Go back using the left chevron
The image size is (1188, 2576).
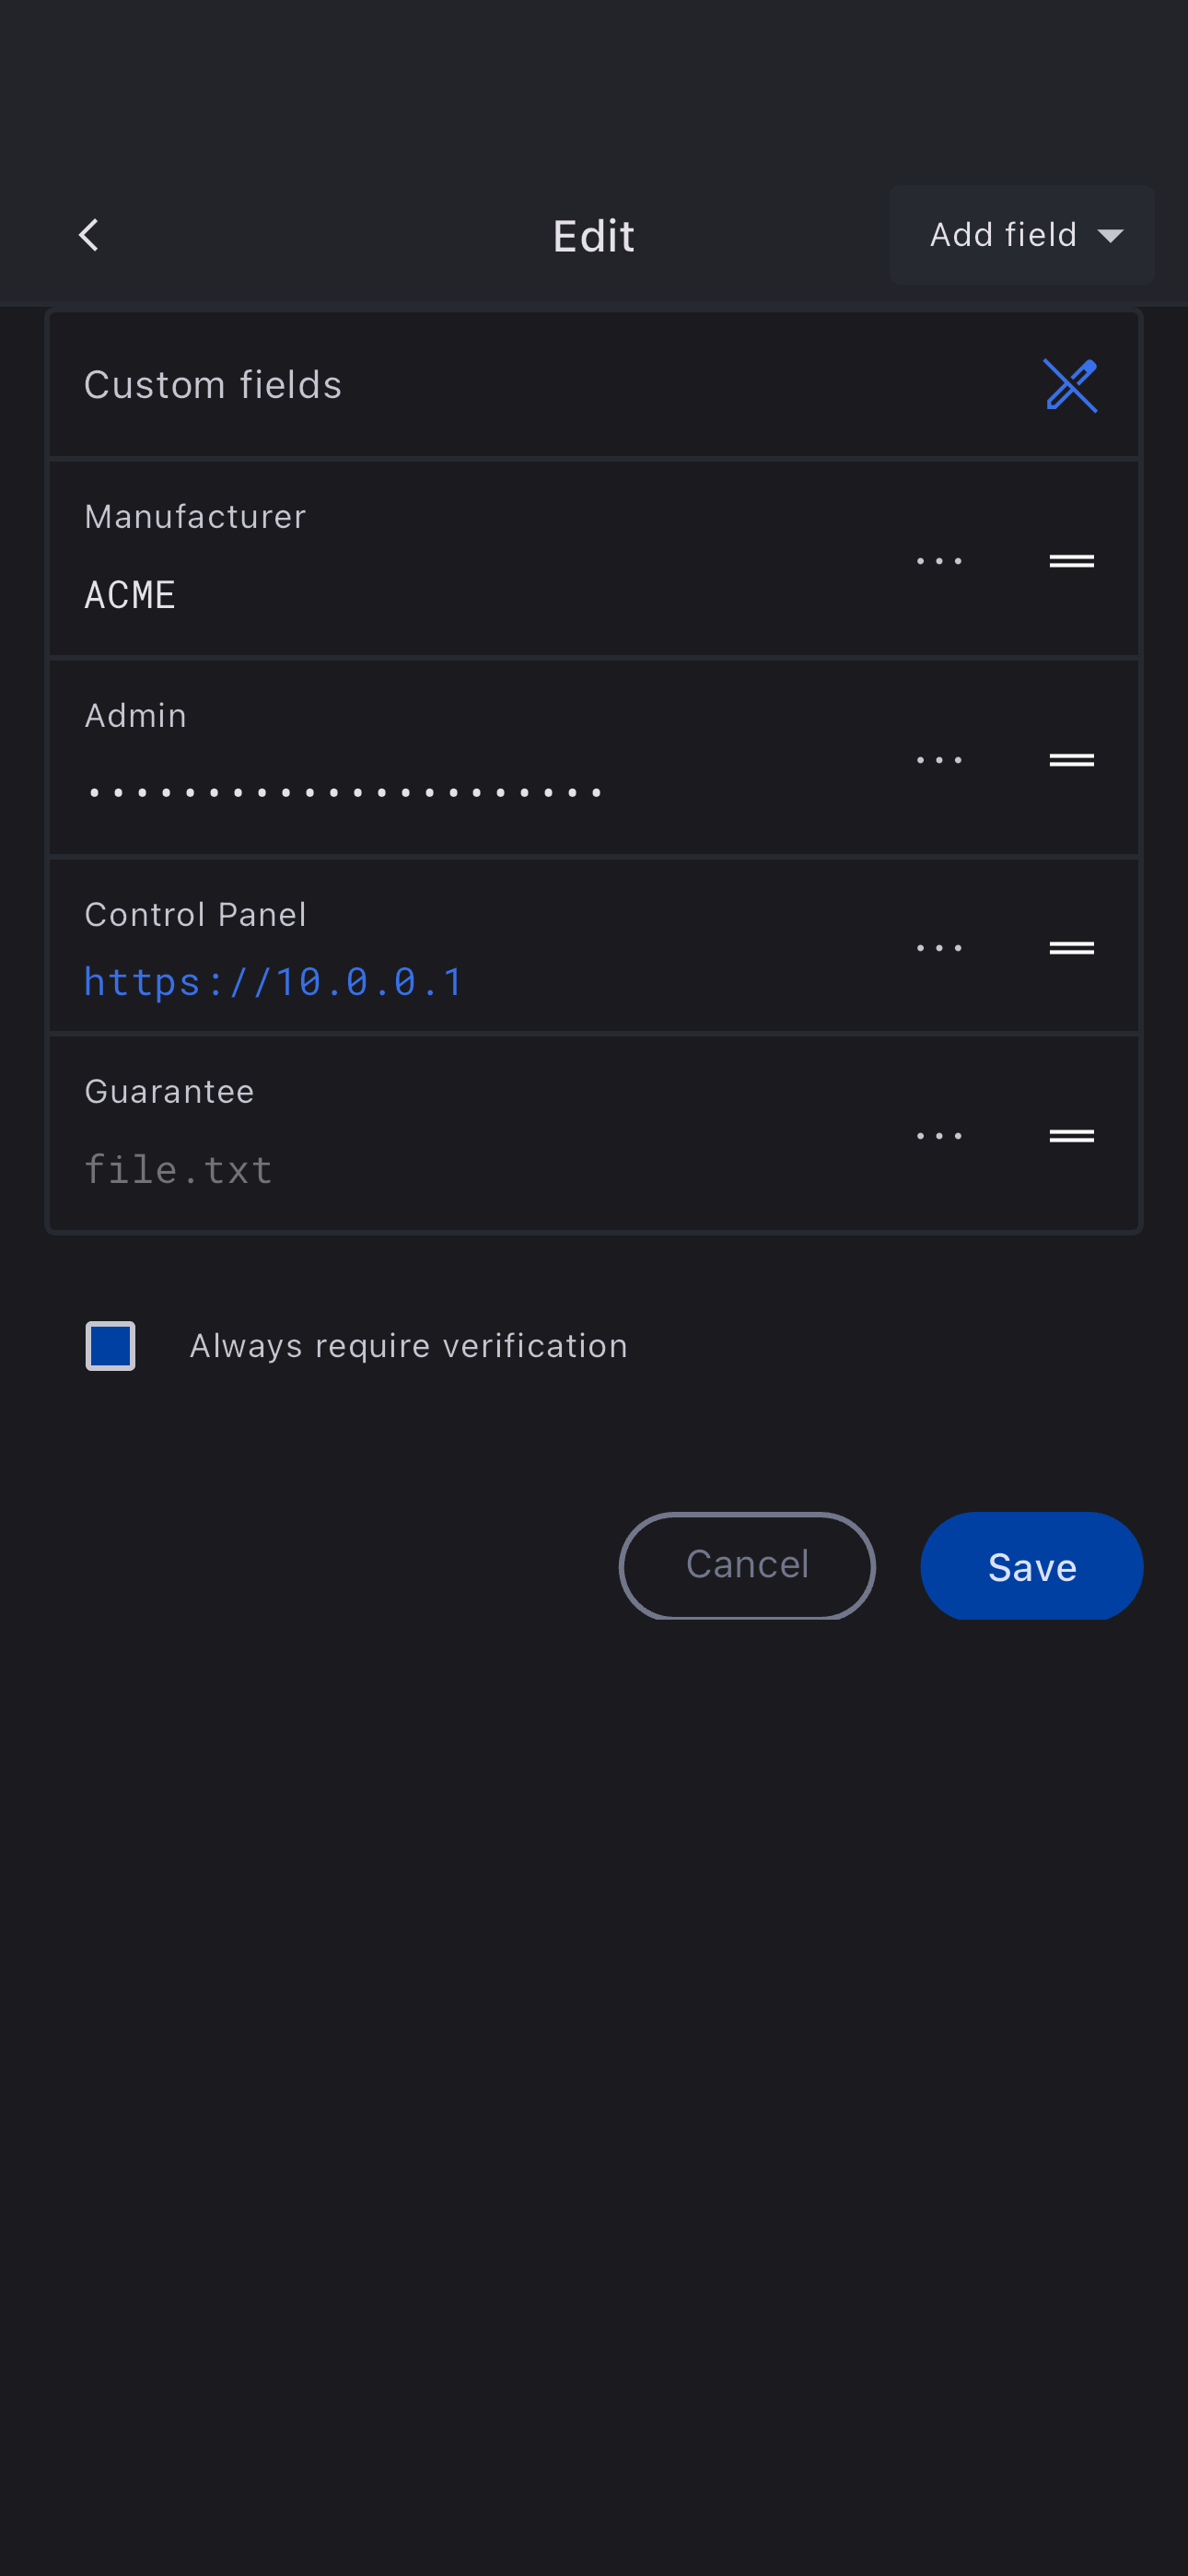[89, 236]
